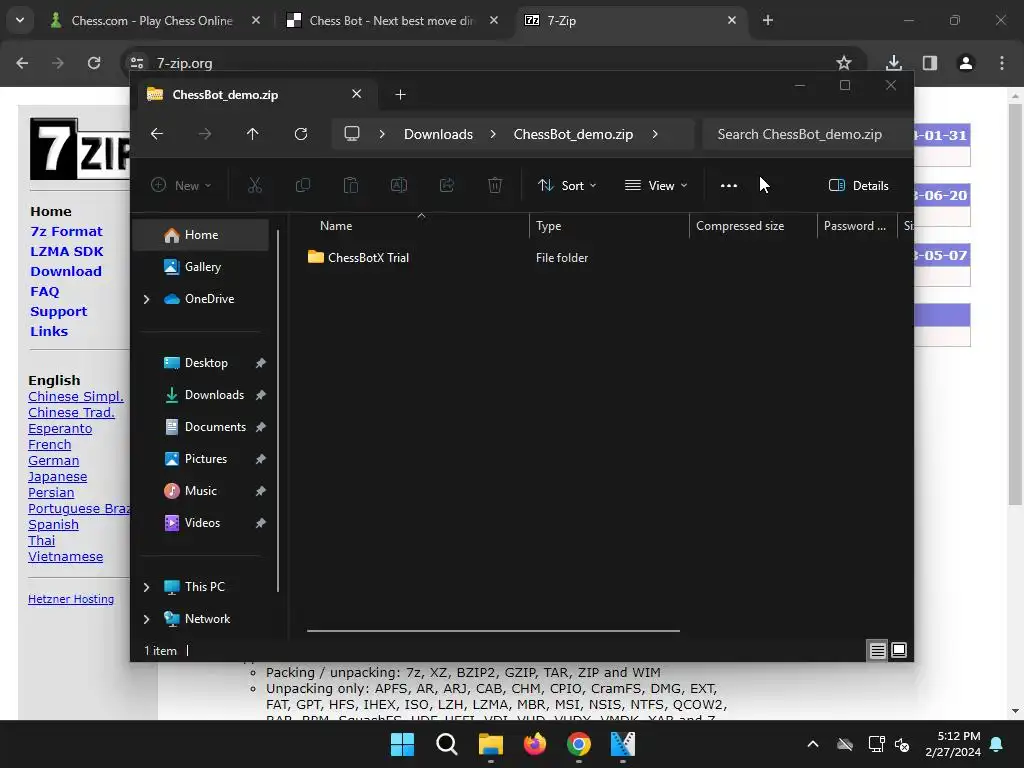Click the Copy icon in Explorer toolbar
The height and width of the screenshot is (768, 1024).
[x=302, y=185]
